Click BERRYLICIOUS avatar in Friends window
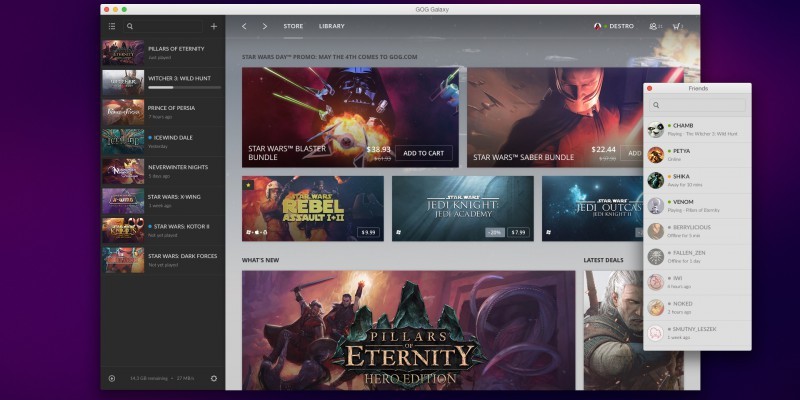The image size is (800, 400). (656, 231)
